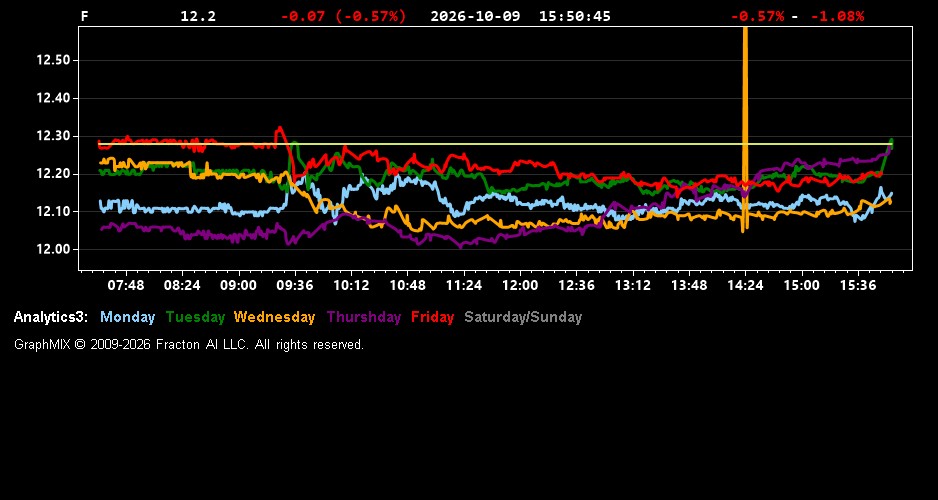Click the Wednesday legend entry
Screen dimensions: 938x500
point(275,318)
